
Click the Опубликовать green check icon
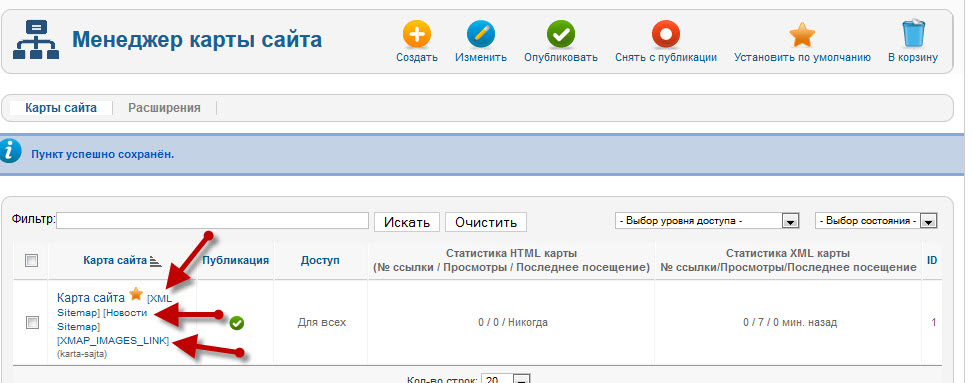561,34
